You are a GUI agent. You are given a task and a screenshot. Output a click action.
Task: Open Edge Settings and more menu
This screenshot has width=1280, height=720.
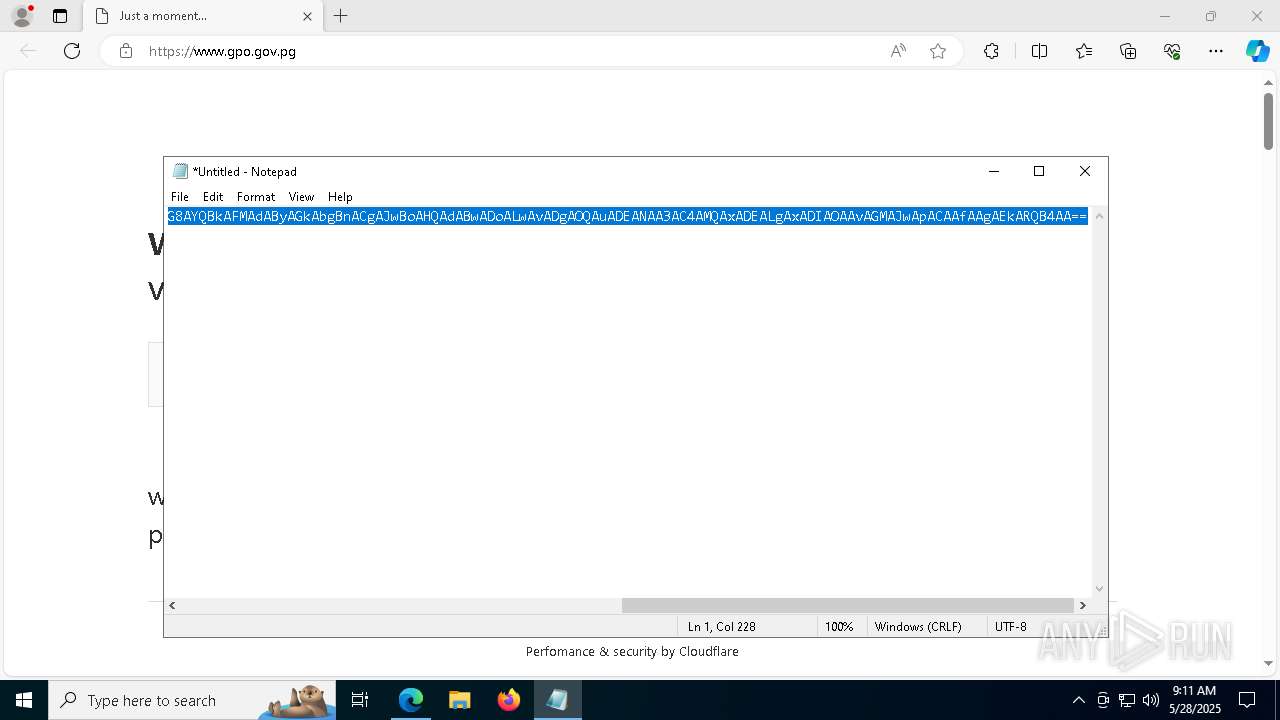[1216, 51]
